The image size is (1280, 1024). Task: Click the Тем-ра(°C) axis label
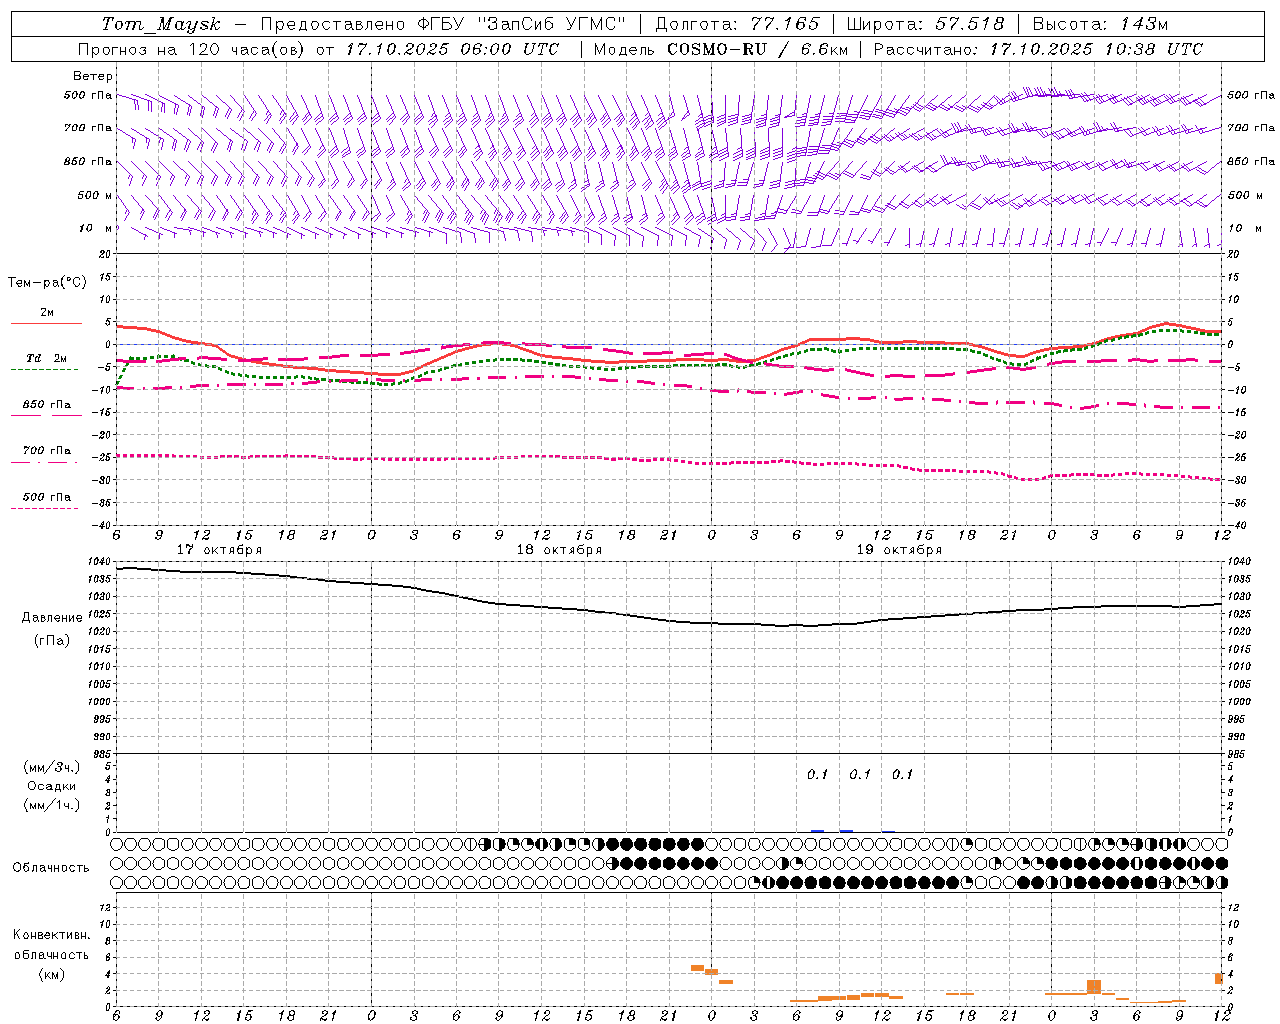tap(47, 283)
